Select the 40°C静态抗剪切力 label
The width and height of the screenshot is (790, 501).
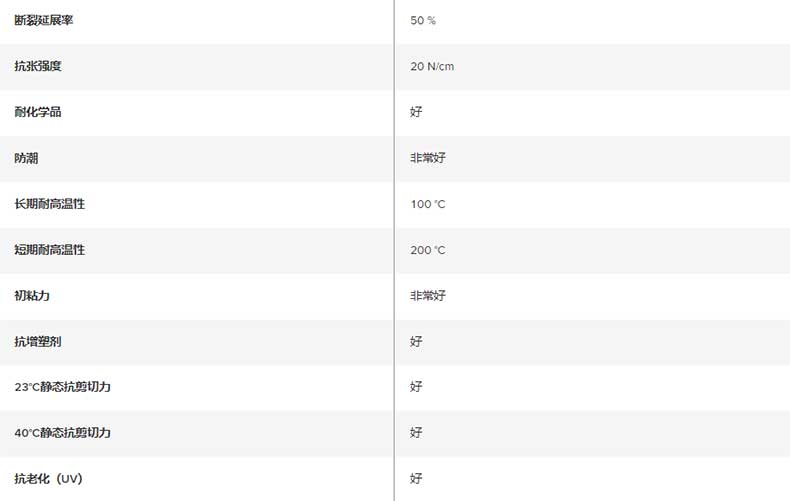(x=62, y=433)
